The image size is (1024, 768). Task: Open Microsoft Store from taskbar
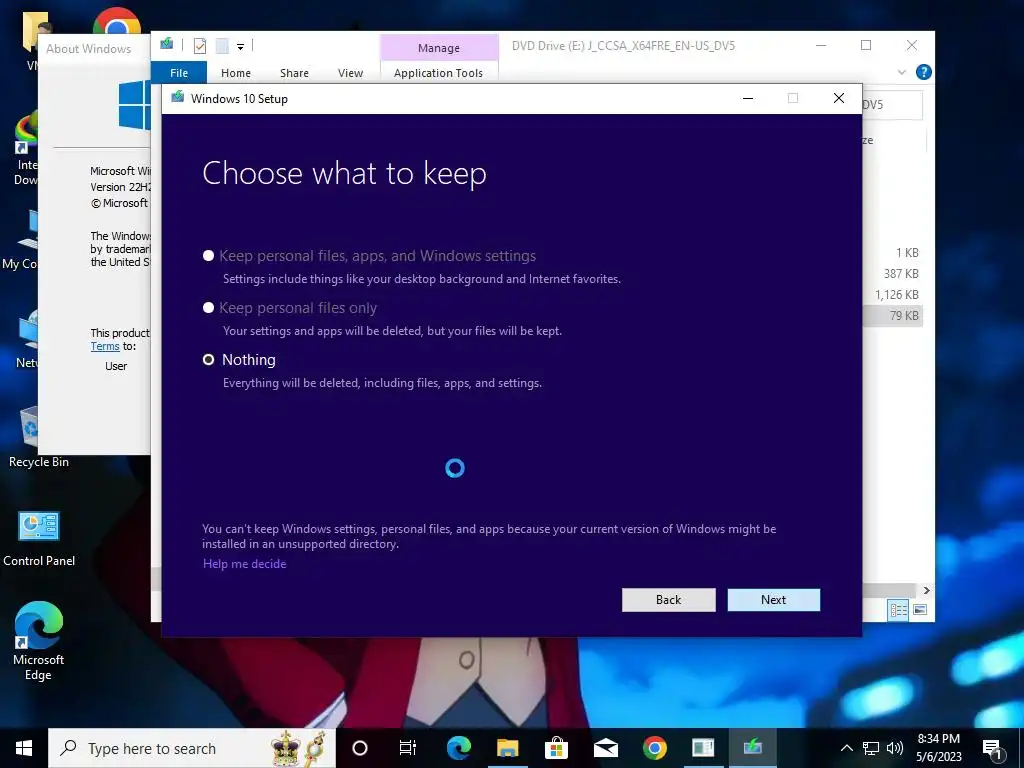coord(556,748)
